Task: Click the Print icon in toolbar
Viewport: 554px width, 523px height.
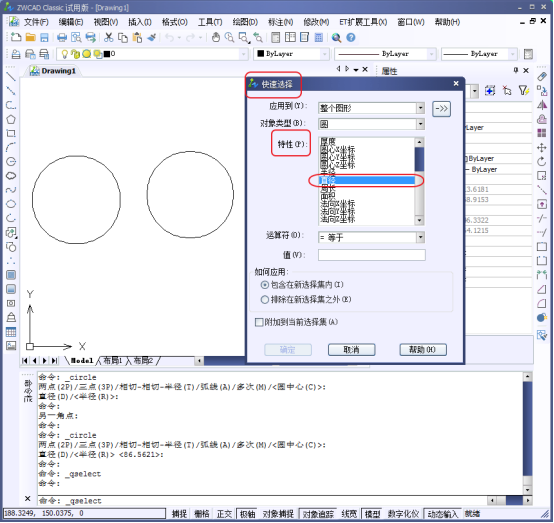Action: point(62,37)
